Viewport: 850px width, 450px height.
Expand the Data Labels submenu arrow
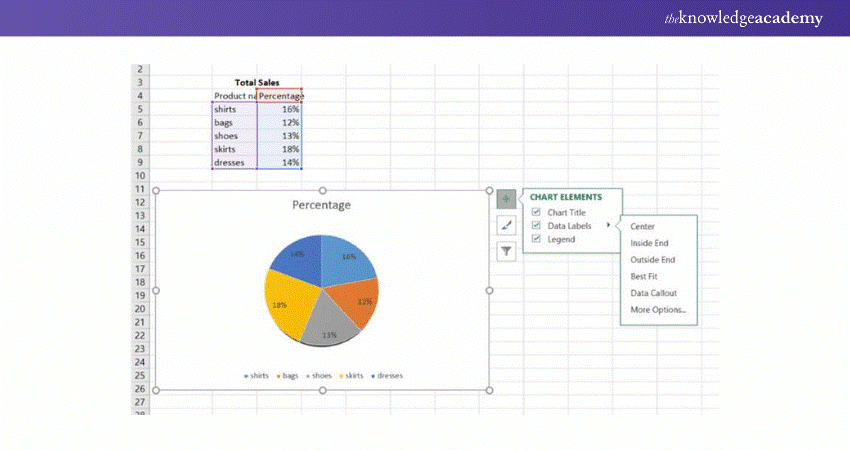tap(608, 226)
